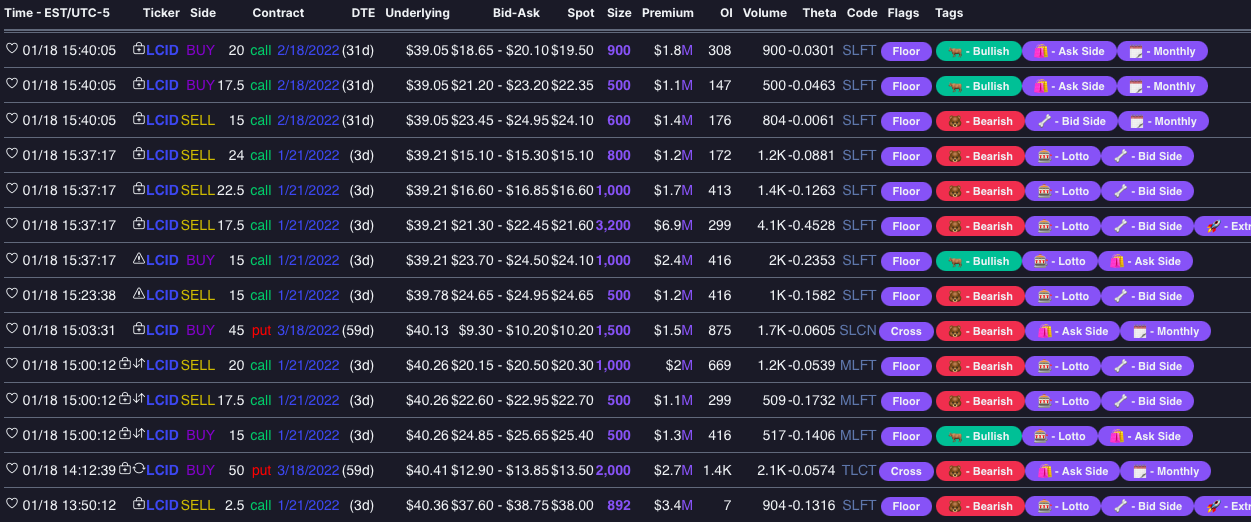Click MLFT code in 15:00:12 SELL 20 row
Viewport: 1251px width, 522px height.
point(858,365)
